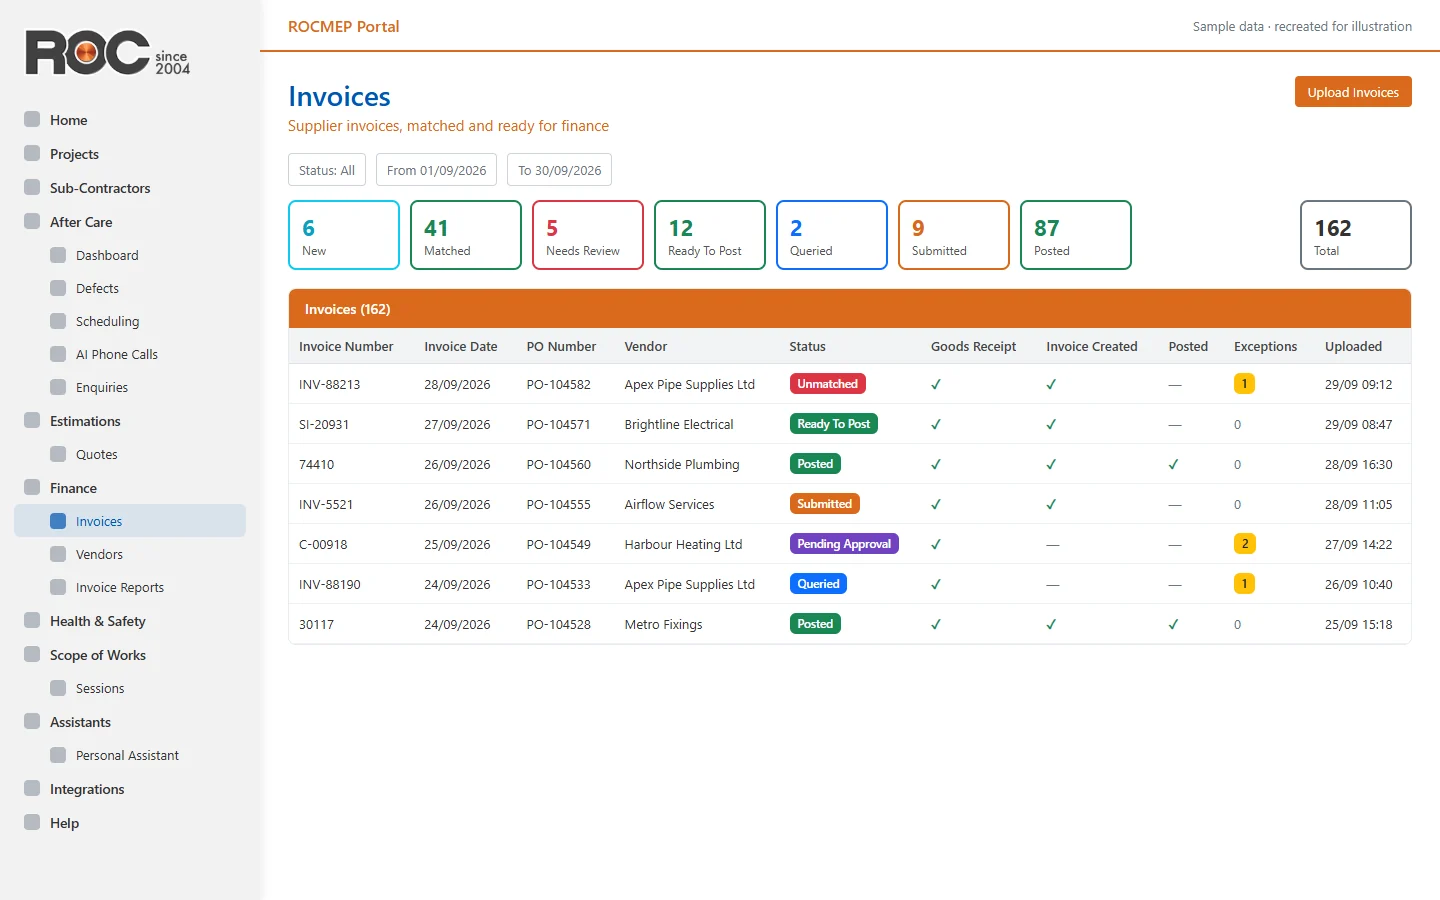
Task: Filter by the 41 Matched card
Action: [x=466, y=235]
